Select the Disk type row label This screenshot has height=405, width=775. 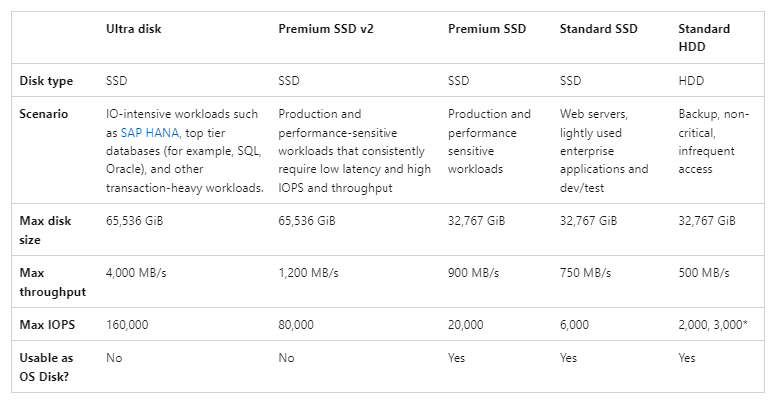pos(46,81)
